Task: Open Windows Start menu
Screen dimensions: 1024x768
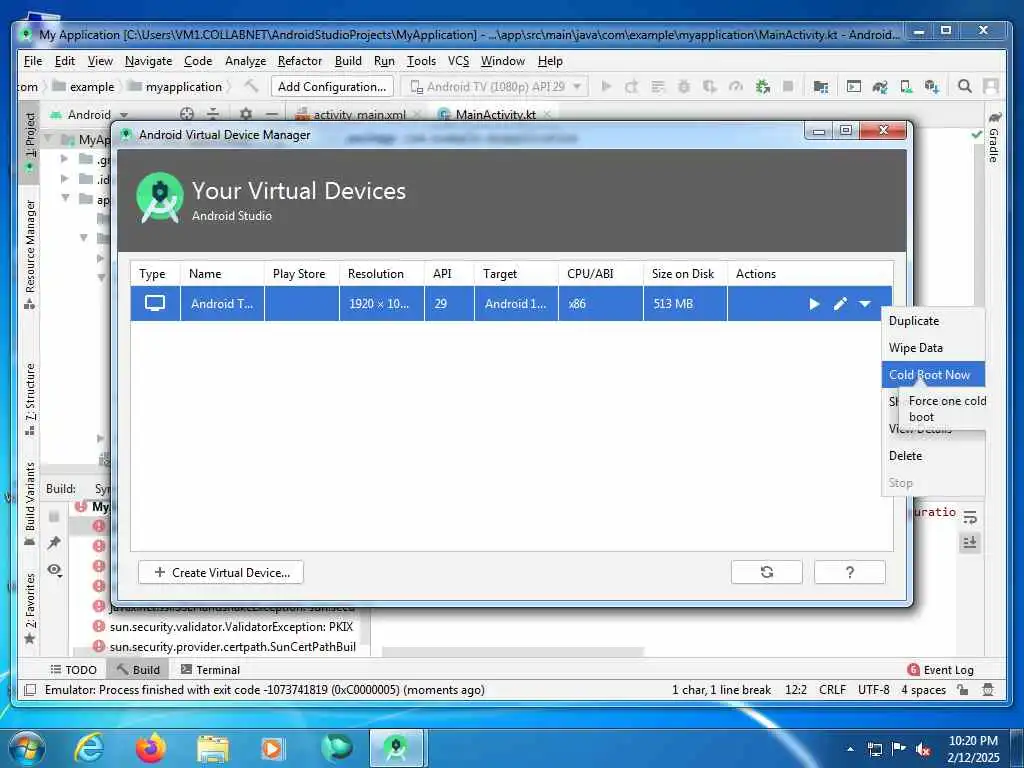Action: coord(25,748)
